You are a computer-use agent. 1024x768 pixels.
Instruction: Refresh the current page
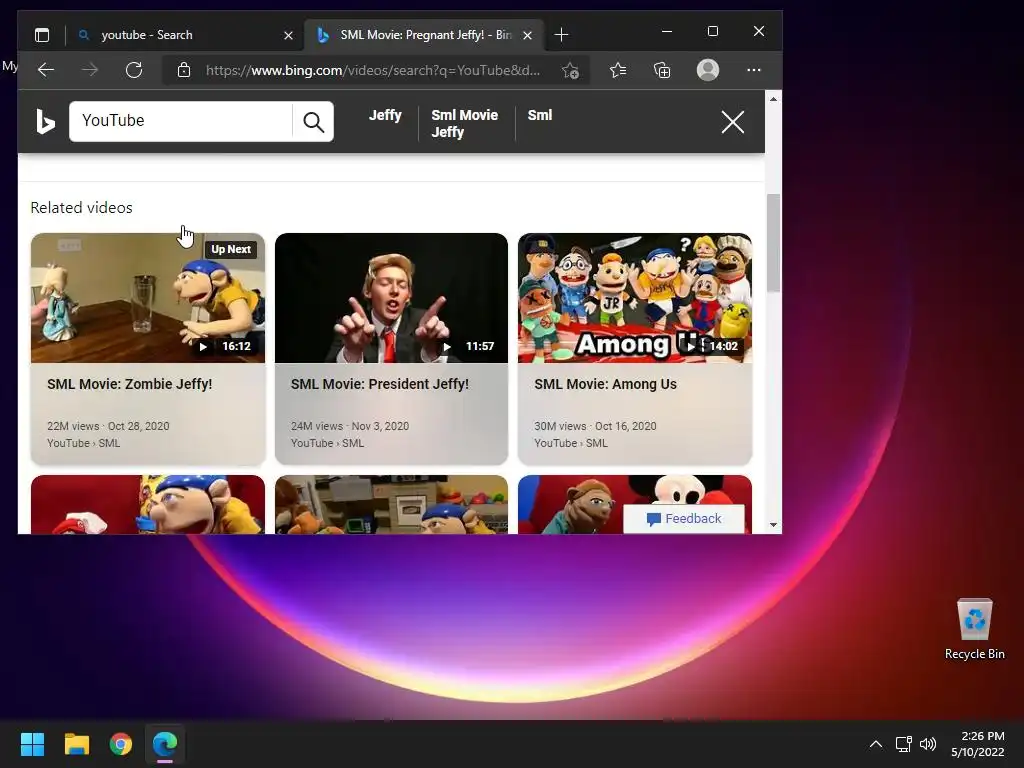[134, 70]
